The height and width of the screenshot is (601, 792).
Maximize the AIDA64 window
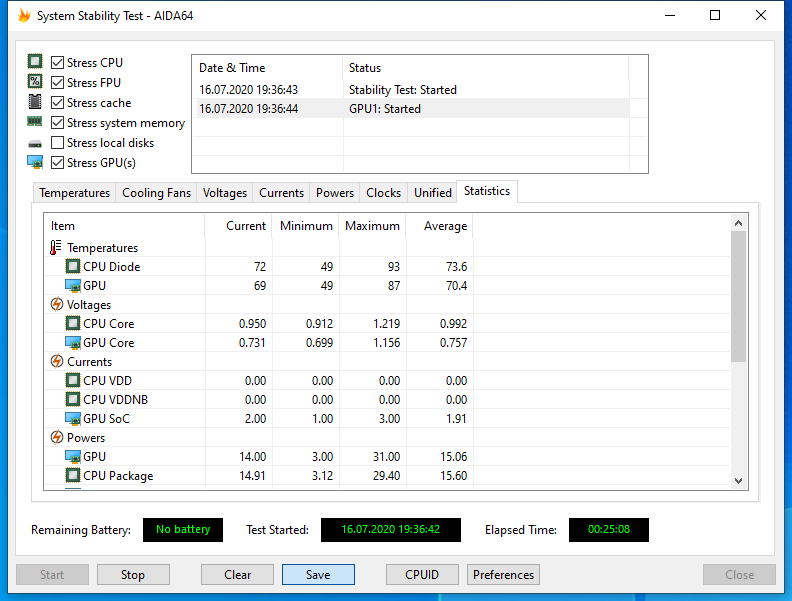coord(715,16)
